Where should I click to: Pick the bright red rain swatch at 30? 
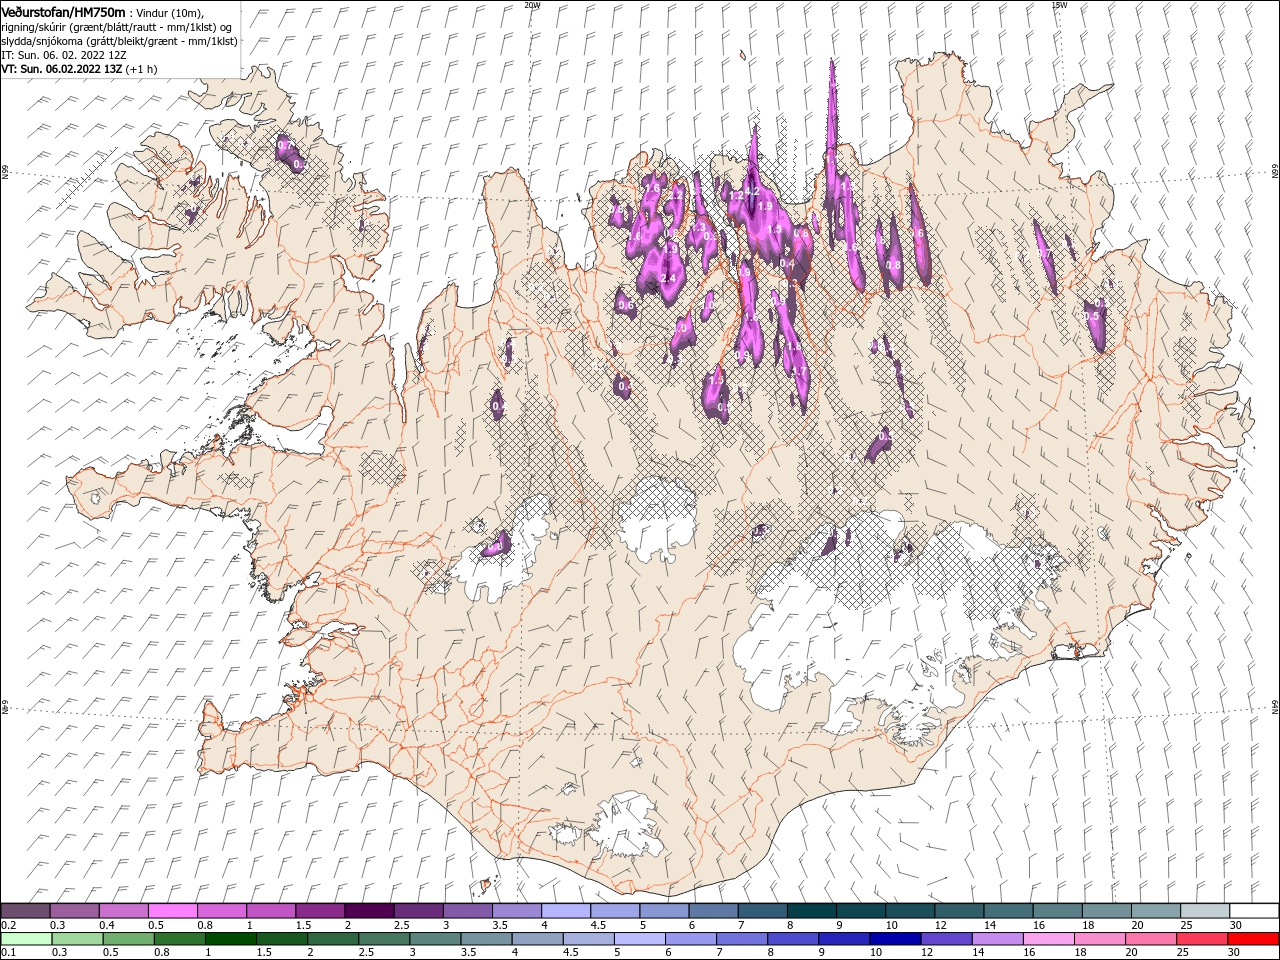tap(1253, 939)
